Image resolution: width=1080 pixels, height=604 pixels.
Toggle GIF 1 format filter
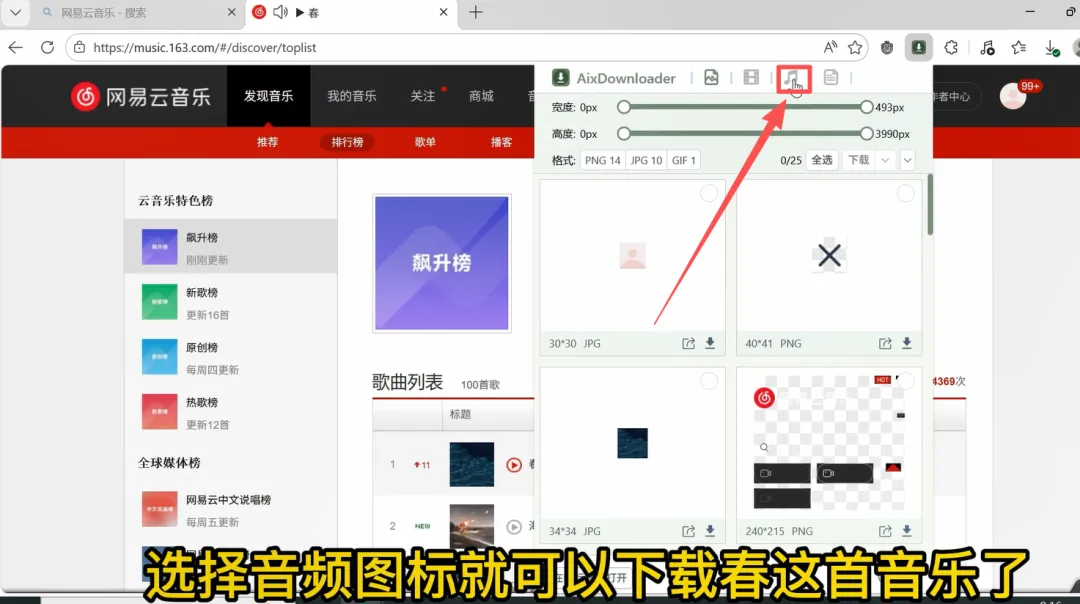tap(683, 160)
